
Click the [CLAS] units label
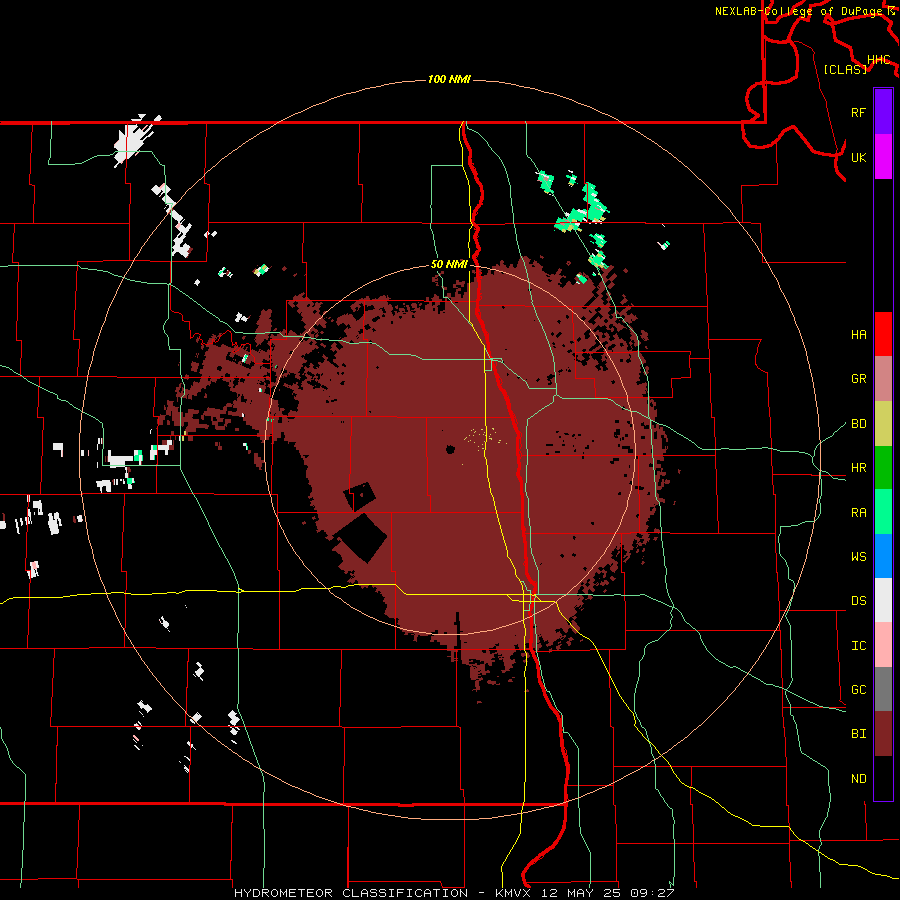point(845,69)
